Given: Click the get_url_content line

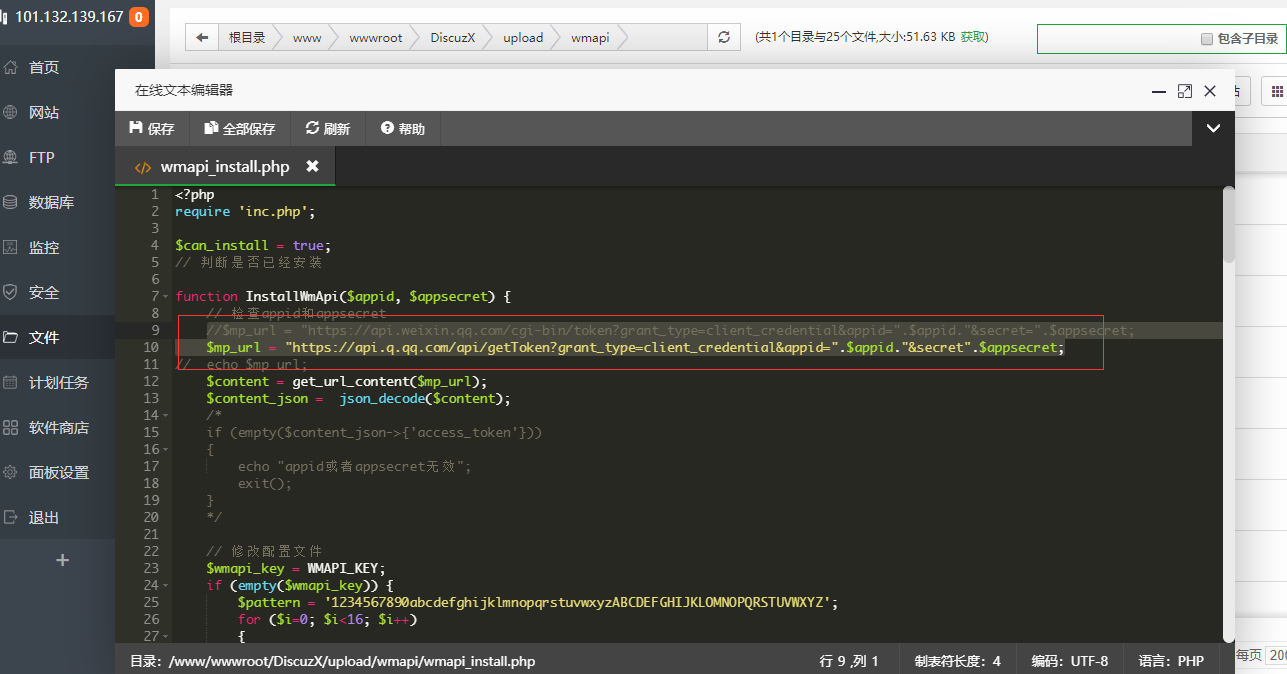Looking at the screenshot, I should tap(346, 381).
